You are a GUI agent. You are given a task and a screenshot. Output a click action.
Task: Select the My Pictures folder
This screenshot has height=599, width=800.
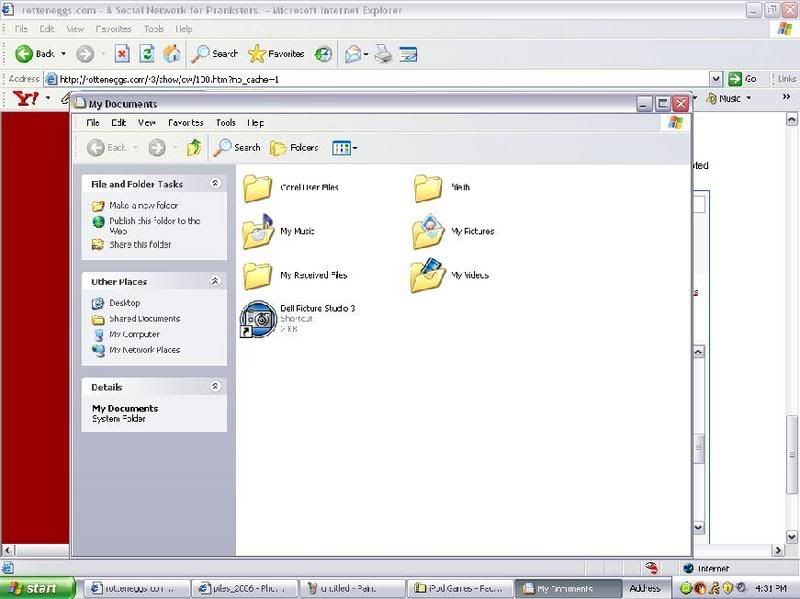[454, 232]
